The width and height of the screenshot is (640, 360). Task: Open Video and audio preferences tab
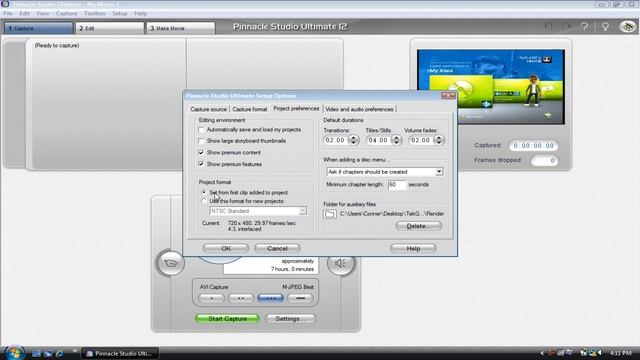coord(360,109)
